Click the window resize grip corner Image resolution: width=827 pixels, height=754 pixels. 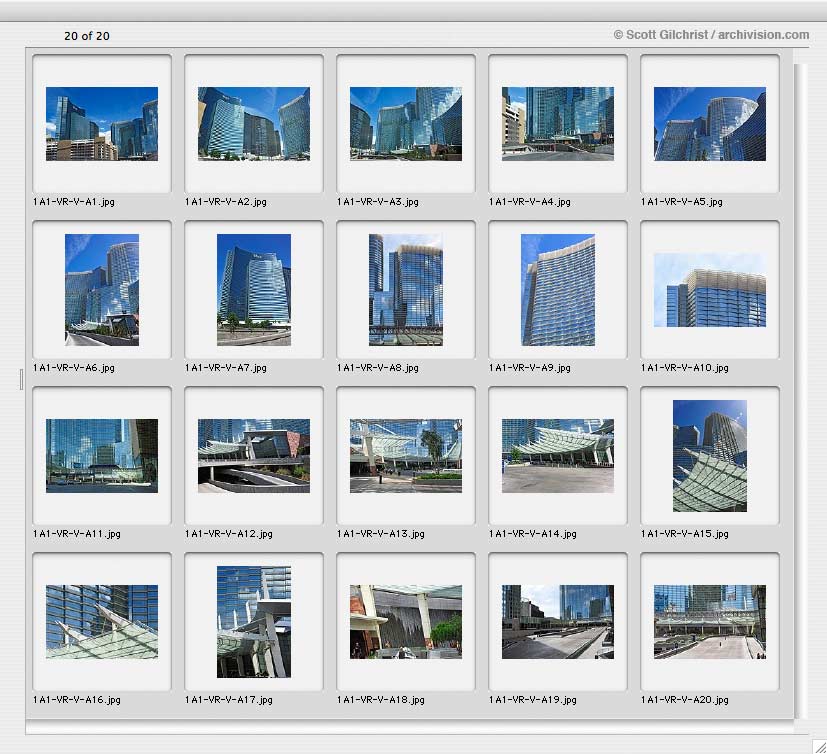click(x=819, y=746)
